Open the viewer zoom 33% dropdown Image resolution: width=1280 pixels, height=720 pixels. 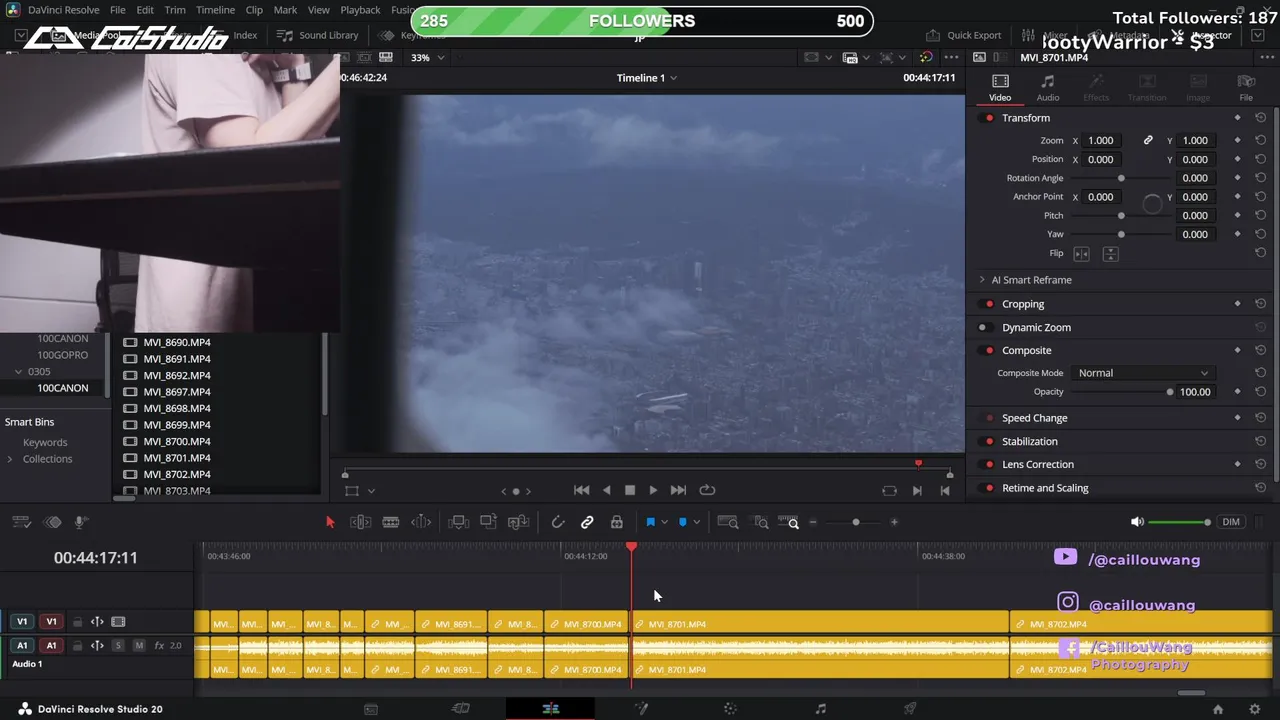(x=427, y=57)
